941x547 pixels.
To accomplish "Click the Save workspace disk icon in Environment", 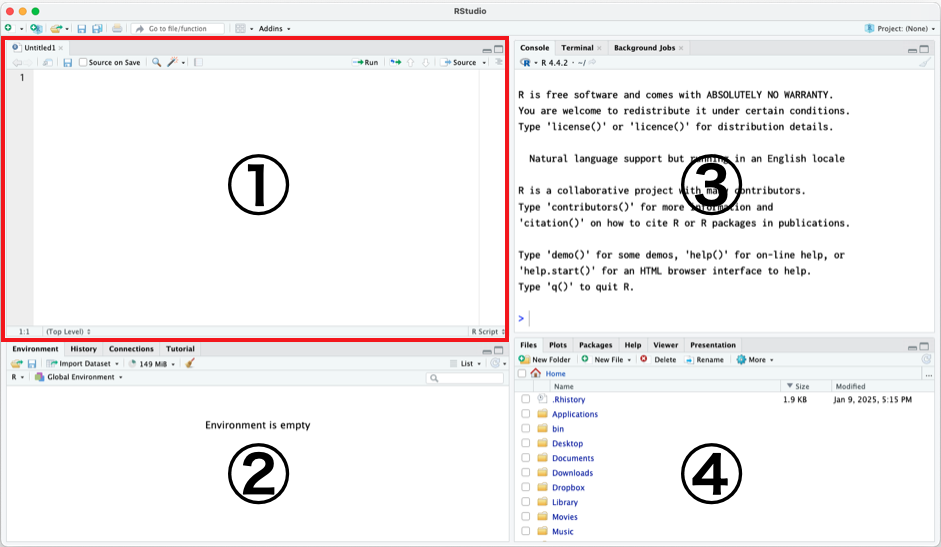I will 32,363.
